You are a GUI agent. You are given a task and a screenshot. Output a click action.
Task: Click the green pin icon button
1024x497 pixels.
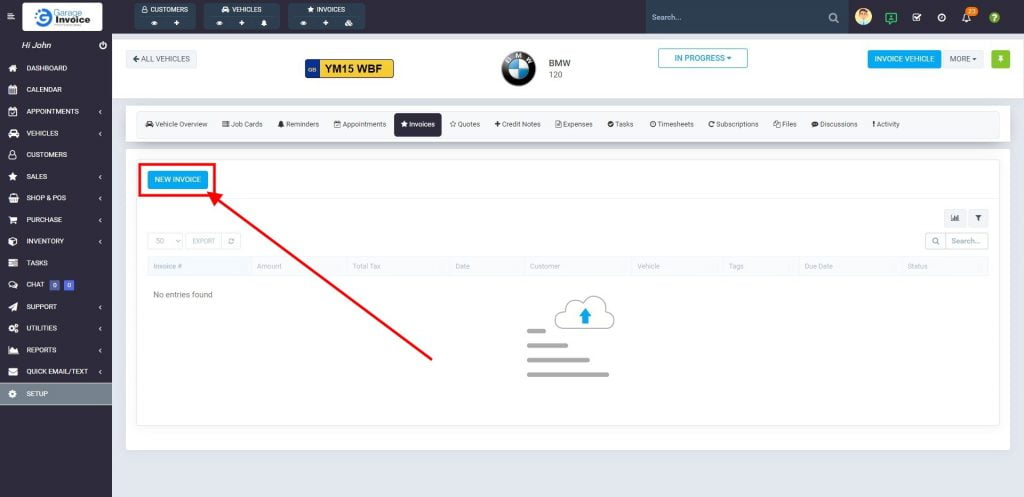coord(1000,59)
